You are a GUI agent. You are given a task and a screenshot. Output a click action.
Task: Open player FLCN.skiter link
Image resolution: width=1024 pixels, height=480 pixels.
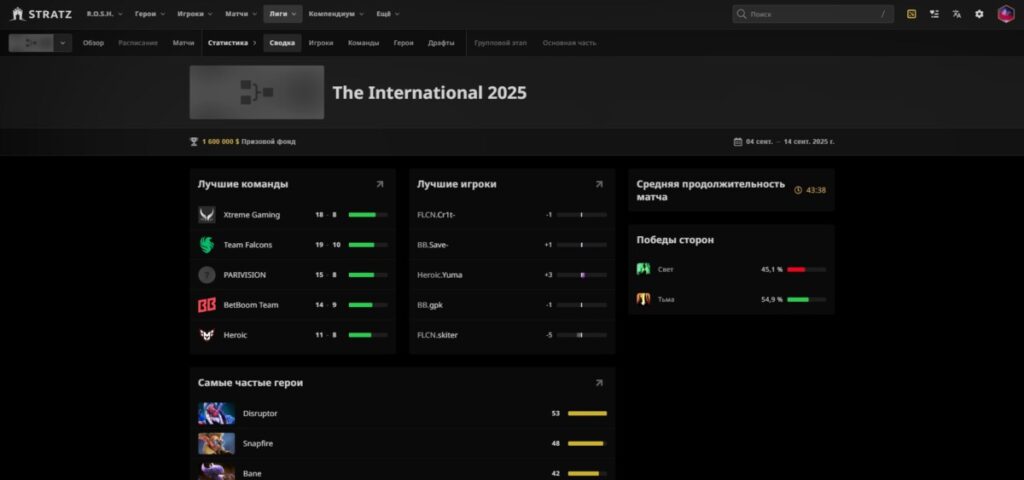point(438,335)
